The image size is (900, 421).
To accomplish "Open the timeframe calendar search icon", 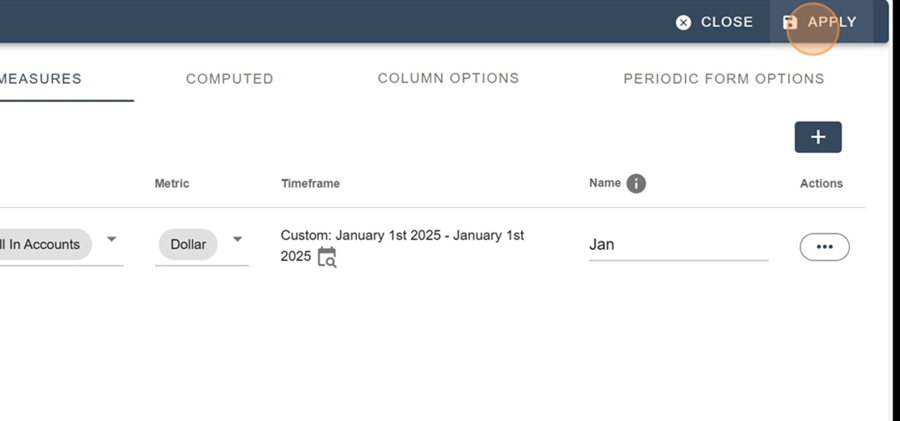I will coord(327,257).
